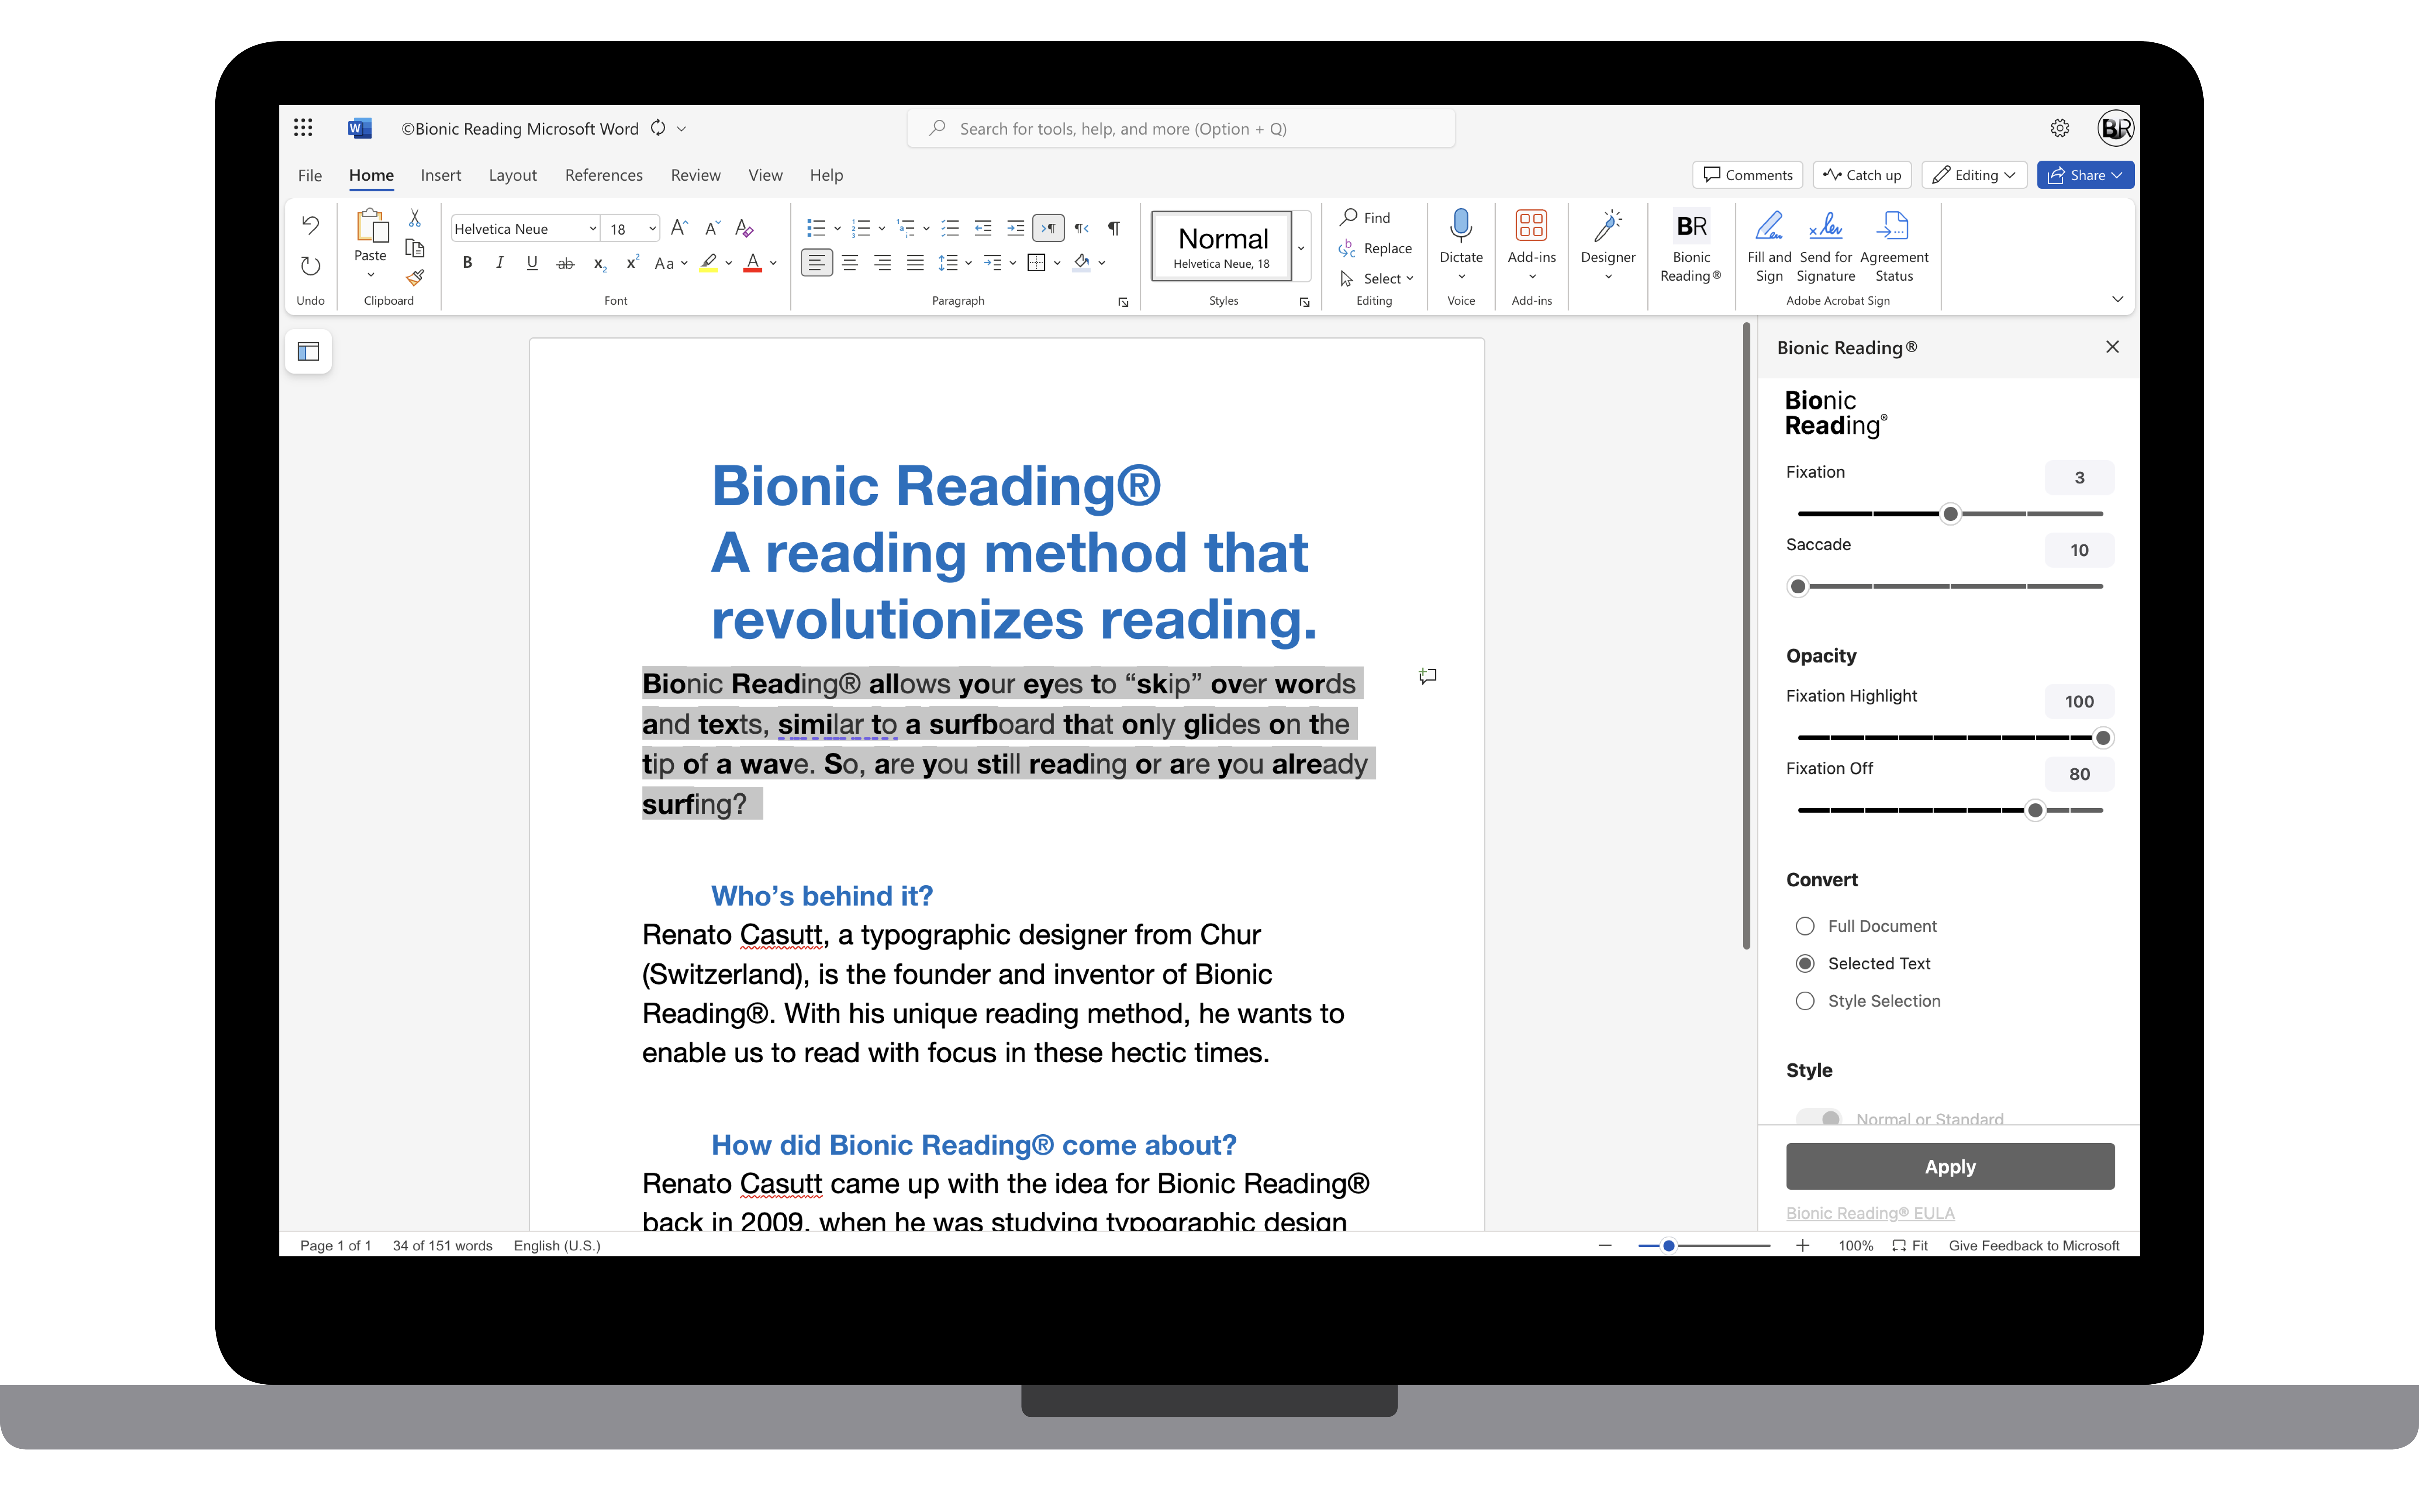The image size is (2419, 1512).
Task: Toggle Italic formatting
Action: 499,263
